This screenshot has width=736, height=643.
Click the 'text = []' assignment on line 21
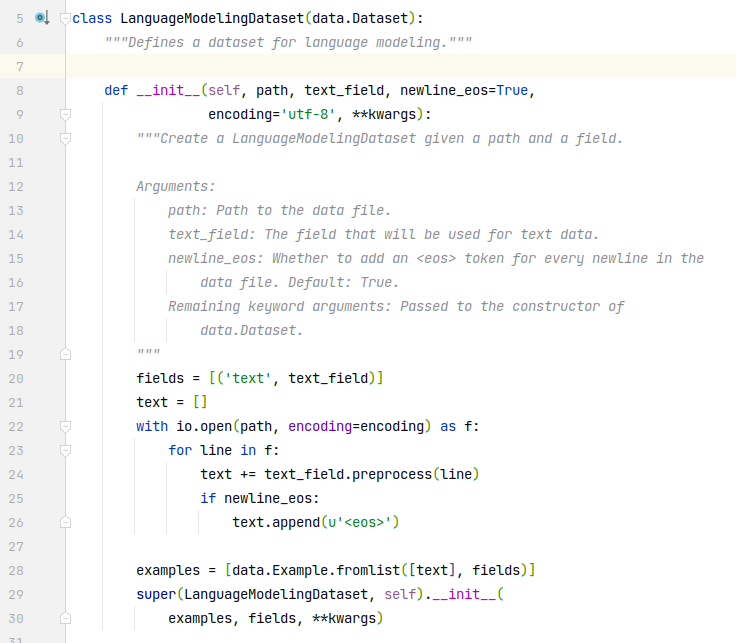tap(171, 402)
